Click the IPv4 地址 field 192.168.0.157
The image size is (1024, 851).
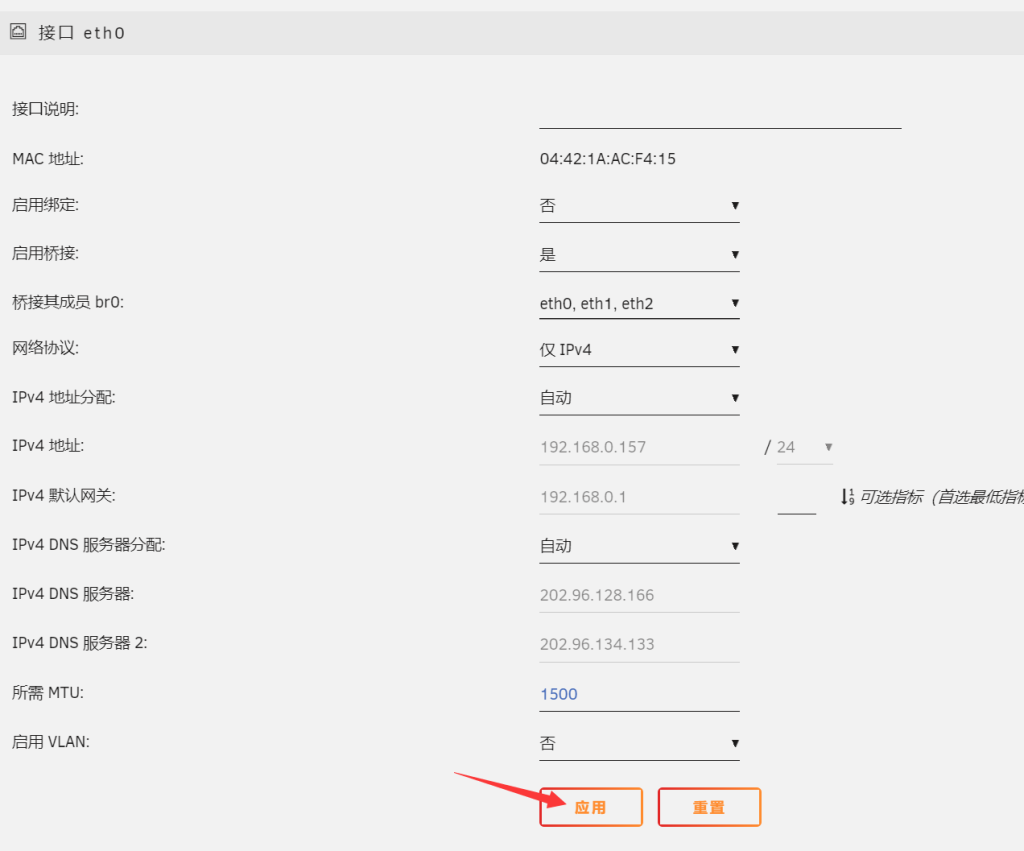click(638, 447)
